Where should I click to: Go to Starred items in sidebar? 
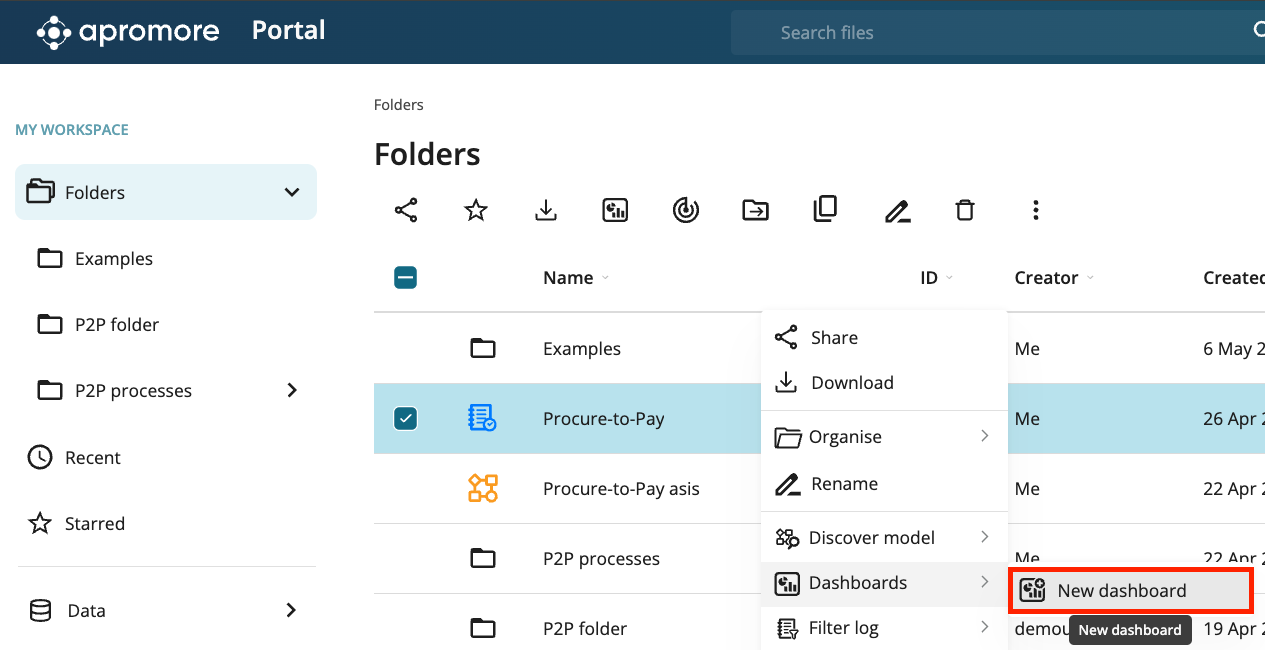[94, 524]
